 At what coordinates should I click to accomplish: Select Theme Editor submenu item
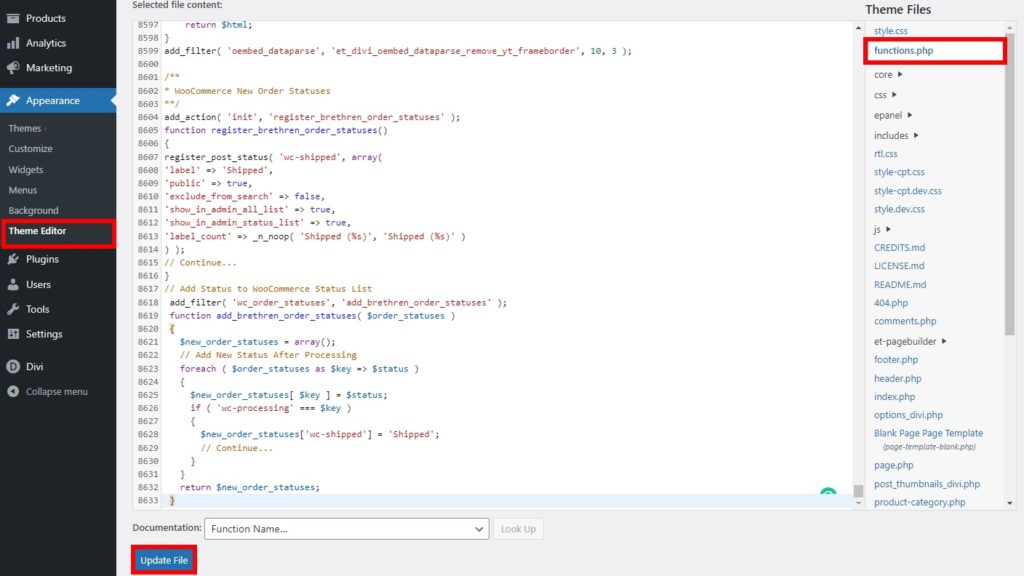point(37,231)
